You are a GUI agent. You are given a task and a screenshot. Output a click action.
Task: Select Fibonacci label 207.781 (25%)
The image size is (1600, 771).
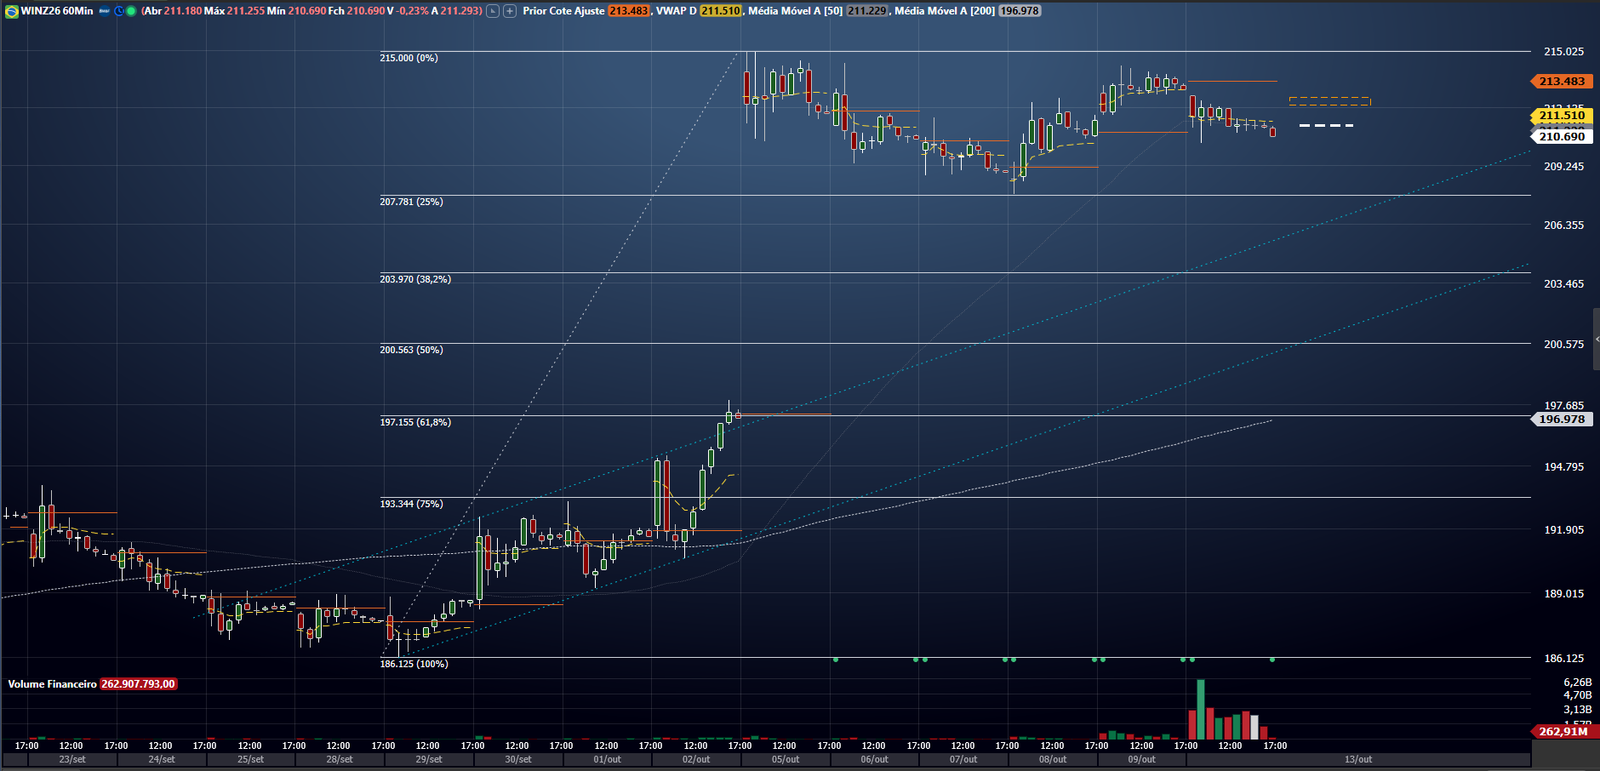pyautogui.click(x=411, y=202)
